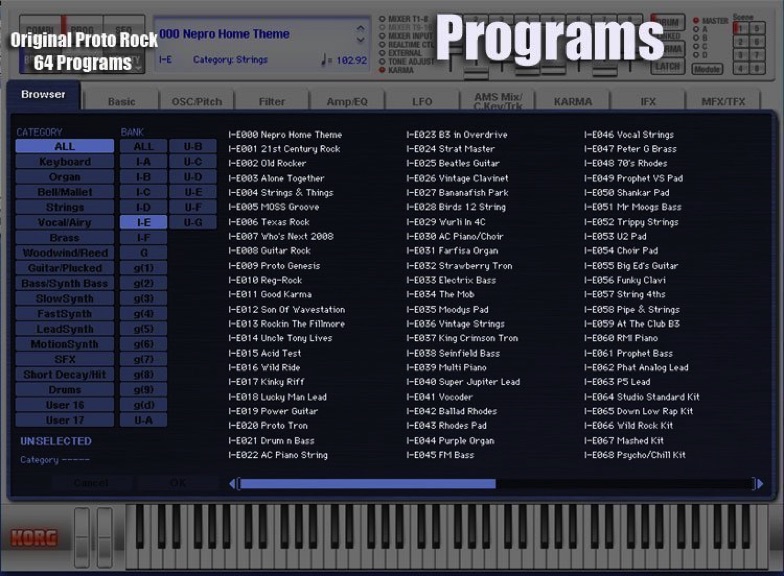Viewport: 784px width, 576px height.
Task: Step down to the next program with the down chevron
Action: pyautogui.click(x=360, y=40)
